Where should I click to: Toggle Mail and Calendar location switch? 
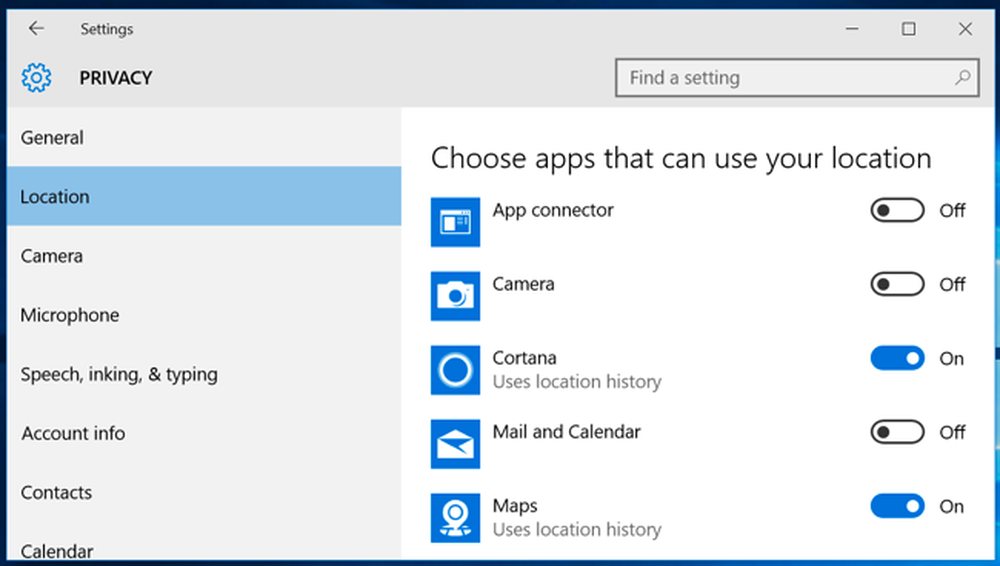pyautogui.click(x=897, y=432)
